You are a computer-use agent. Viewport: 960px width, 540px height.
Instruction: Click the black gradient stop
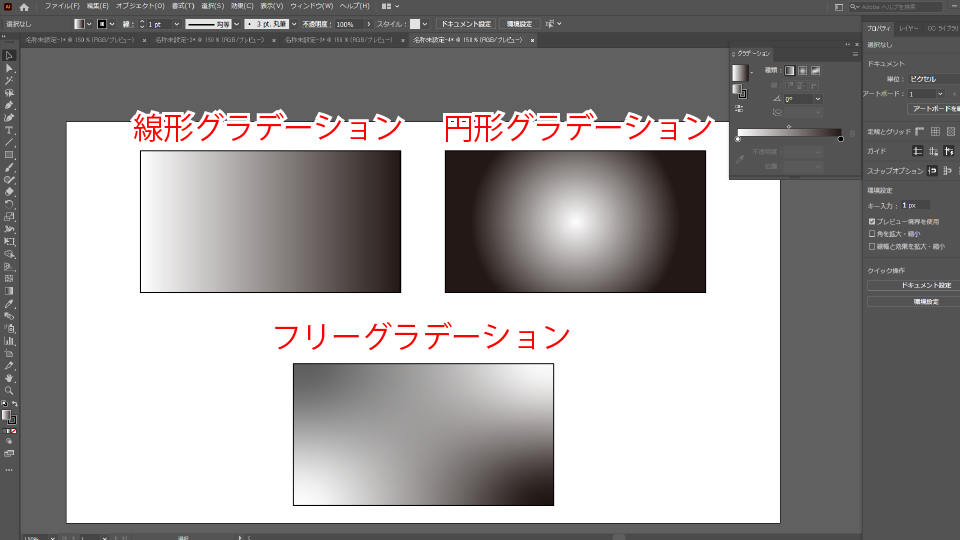(841, 139)
